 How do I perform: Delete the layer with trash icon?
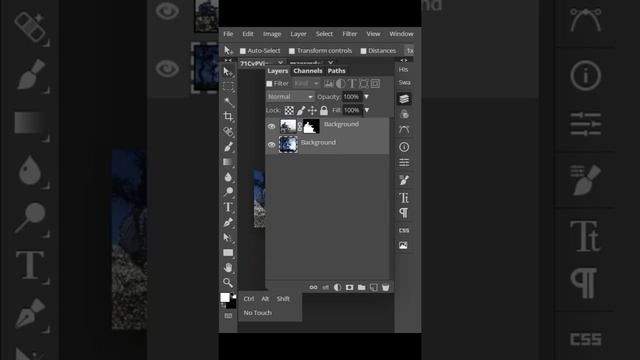pos(385,287)
